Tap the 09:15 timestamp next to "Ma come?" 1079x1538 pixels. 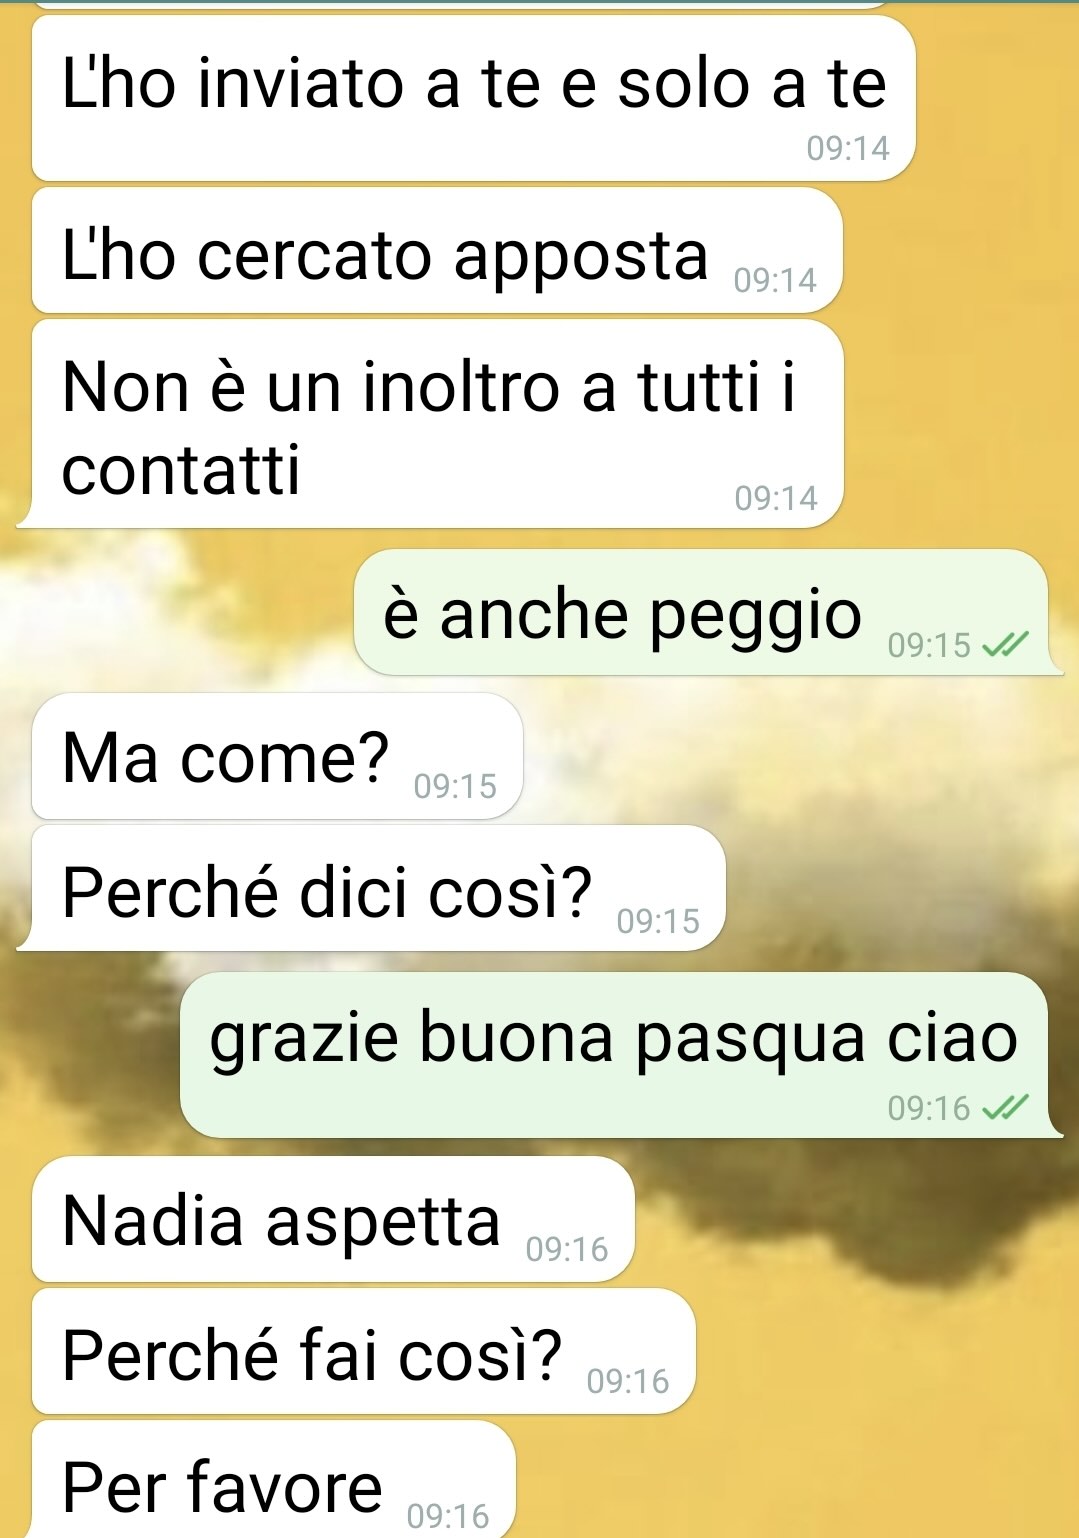point(455,786)
